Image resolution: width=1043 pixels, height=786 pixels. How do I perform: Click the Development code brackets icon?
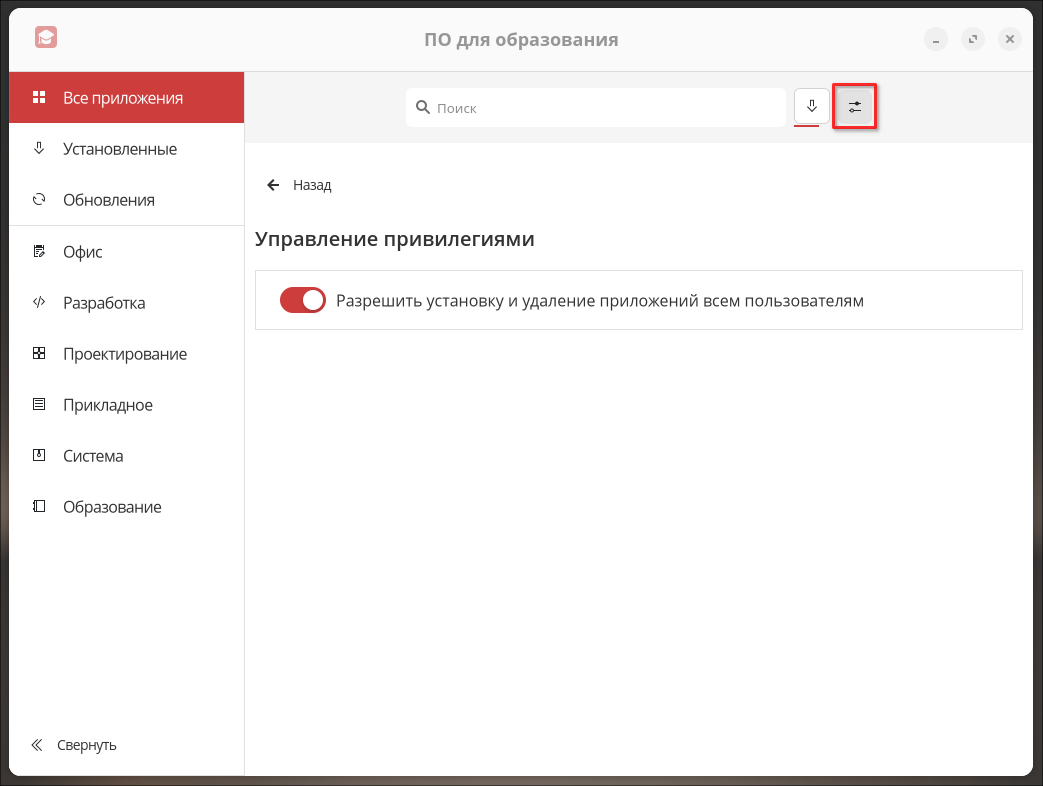coord(39,303)
